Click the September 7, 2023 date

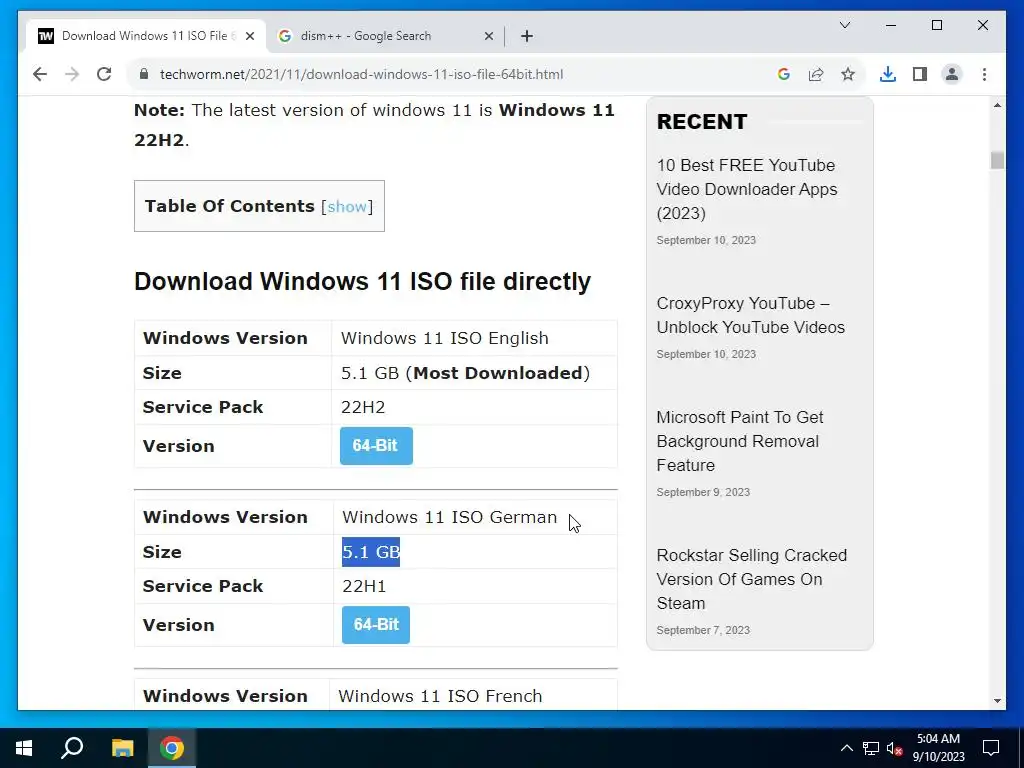tap(703, 630)
